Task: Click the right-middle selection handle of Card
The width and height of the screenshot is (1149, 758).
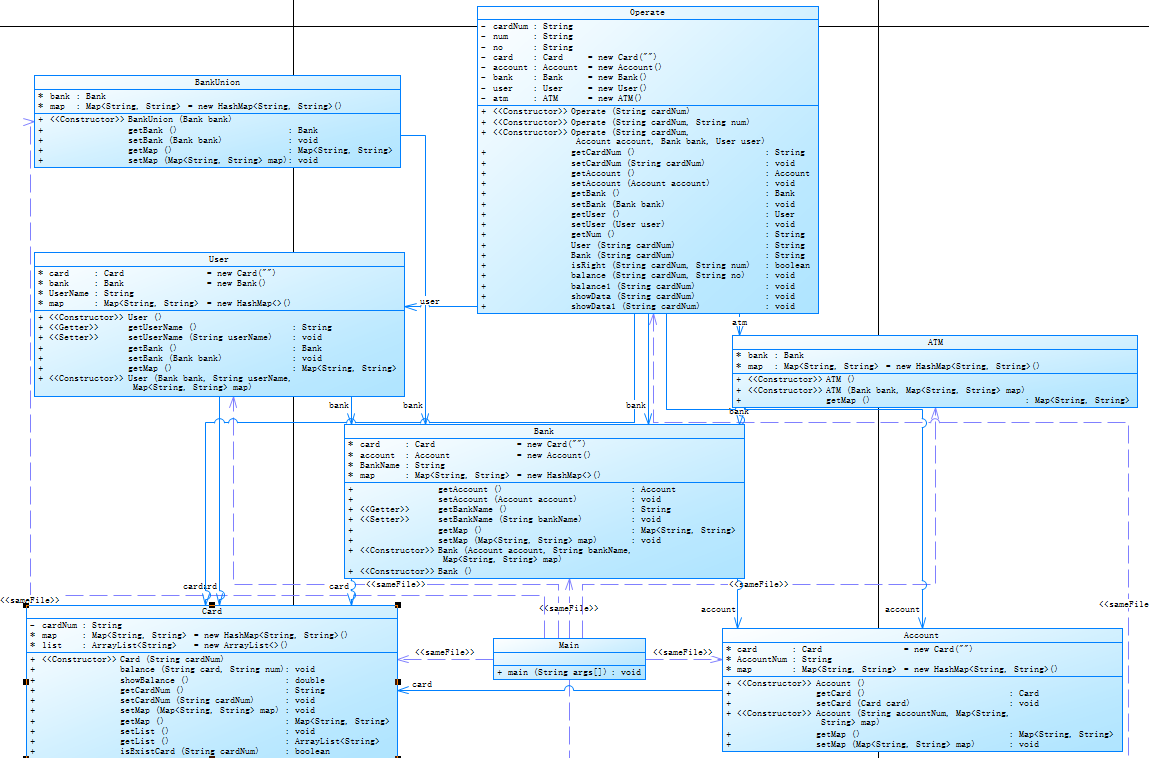Action: point(398,682)
